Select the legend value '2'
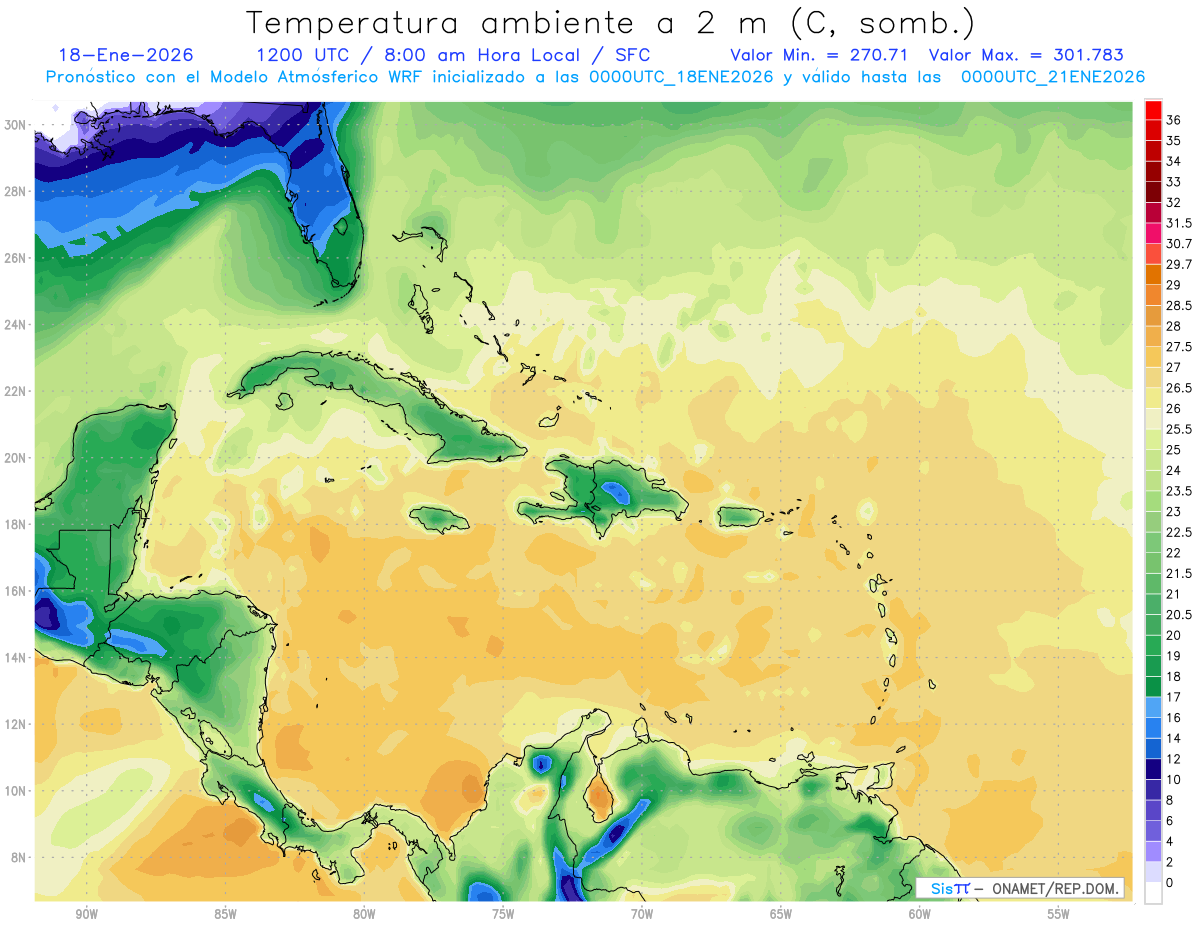 pyautogui.click(x=1170, y=862)
